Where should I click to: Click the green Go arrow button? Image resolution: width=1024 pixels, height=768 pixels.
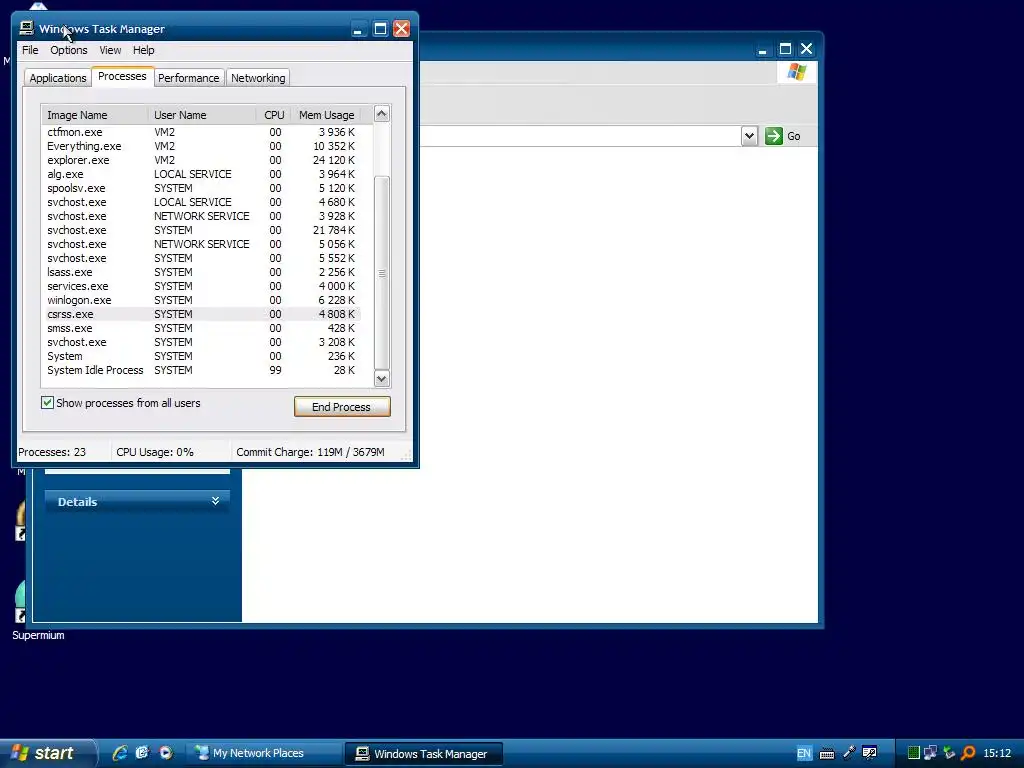pos(774,136)
